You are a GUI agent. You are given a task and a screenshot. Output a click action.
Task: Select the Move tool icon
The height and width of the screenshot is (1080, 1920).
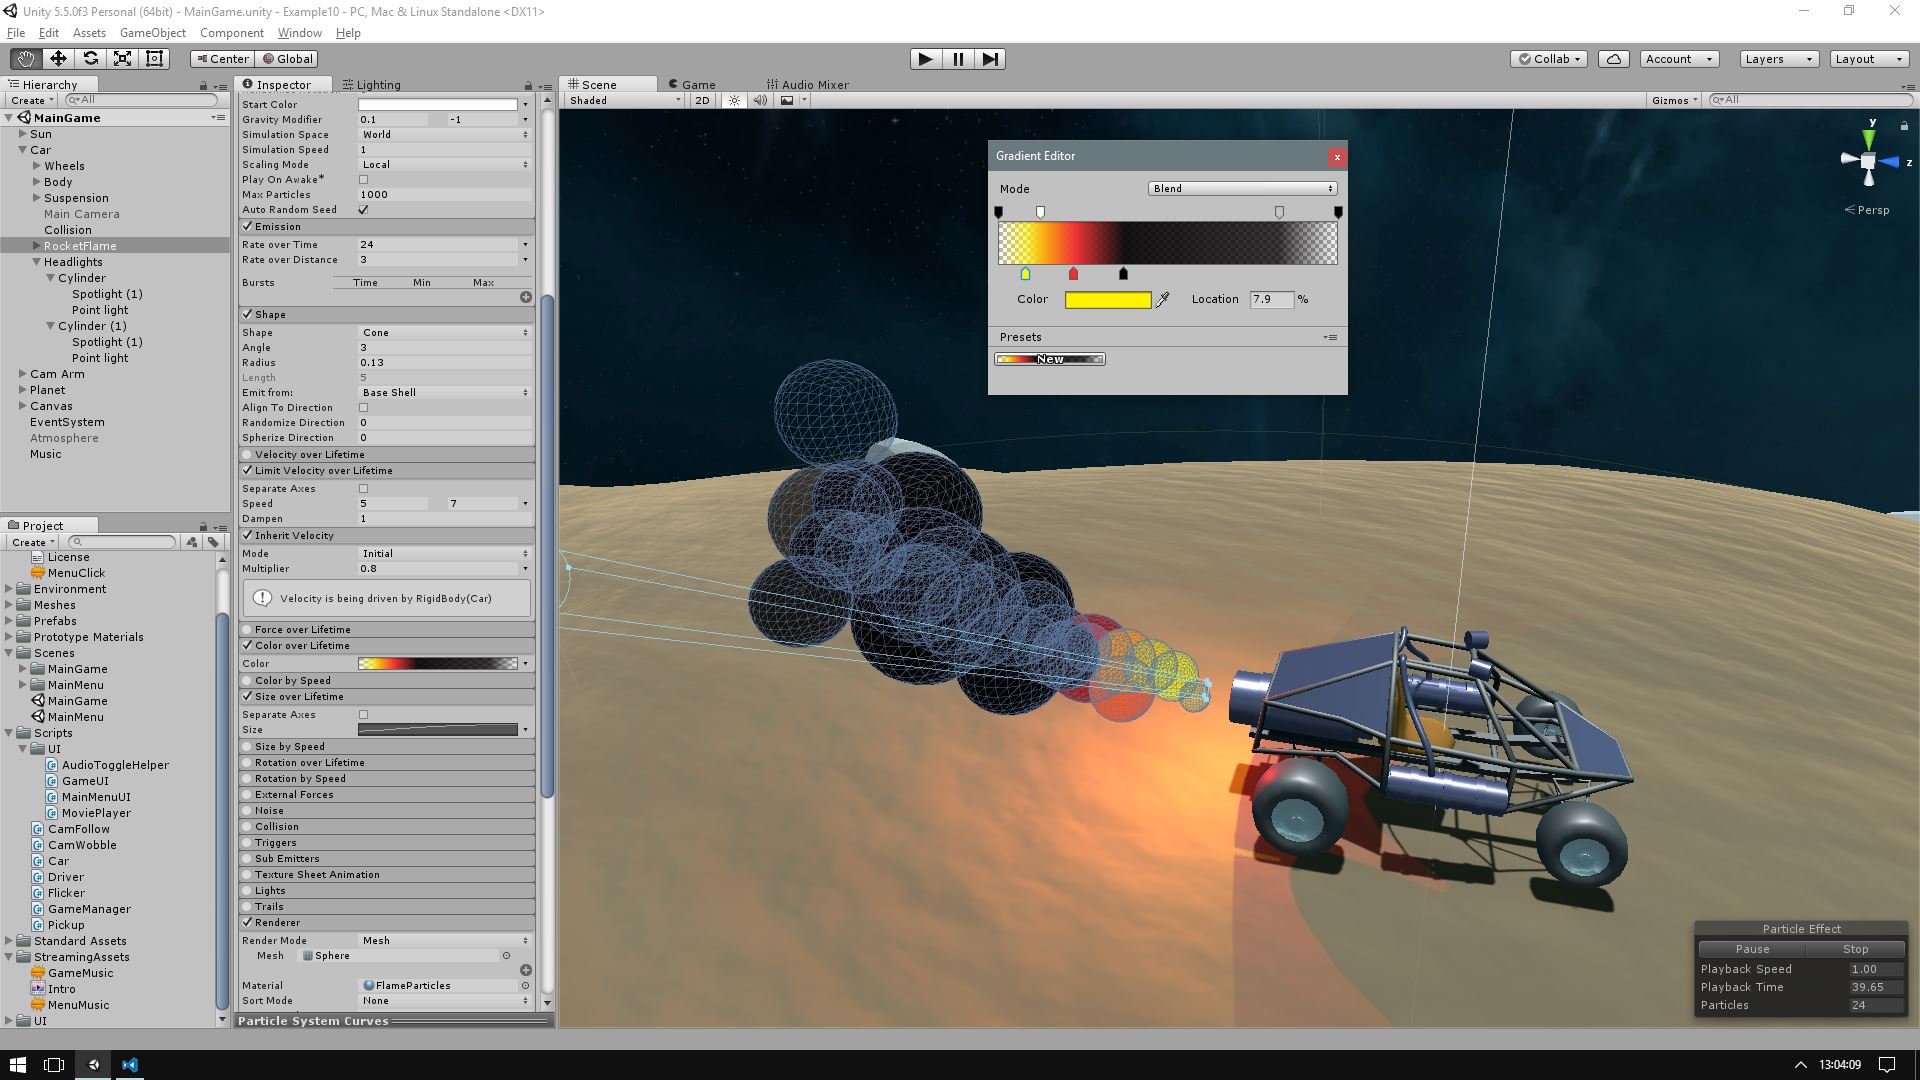pos(58,59)
